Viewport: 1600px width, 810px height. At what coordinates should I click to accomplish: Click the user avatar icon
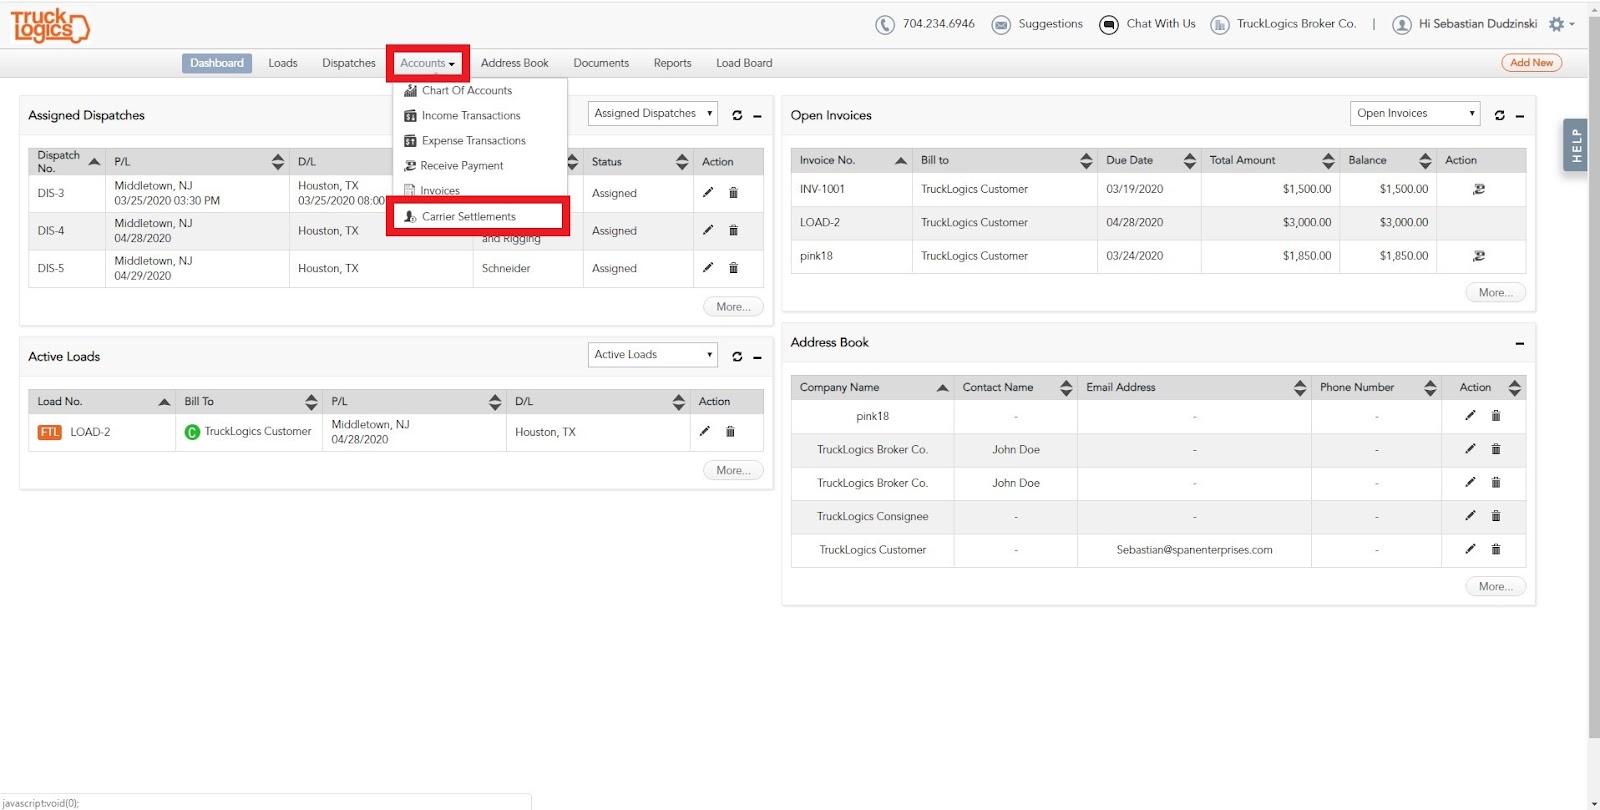1402,25
